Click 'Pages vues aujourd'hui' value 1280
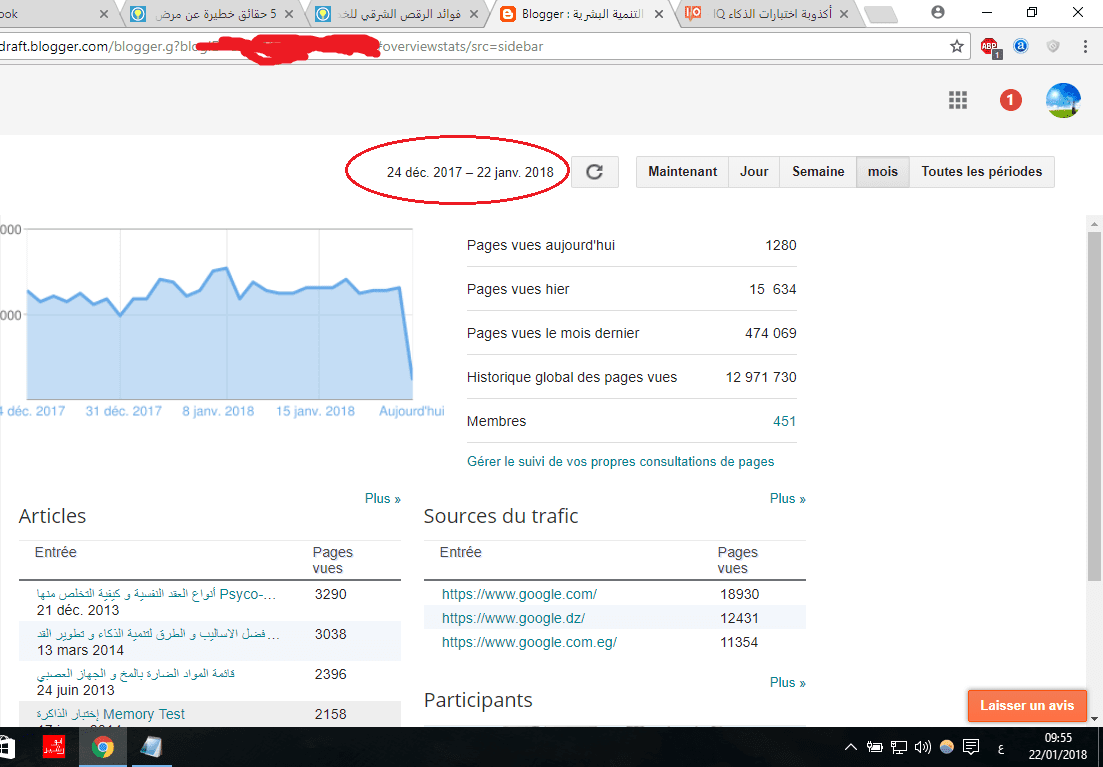The image size is (1103, 767). [781, 246]
